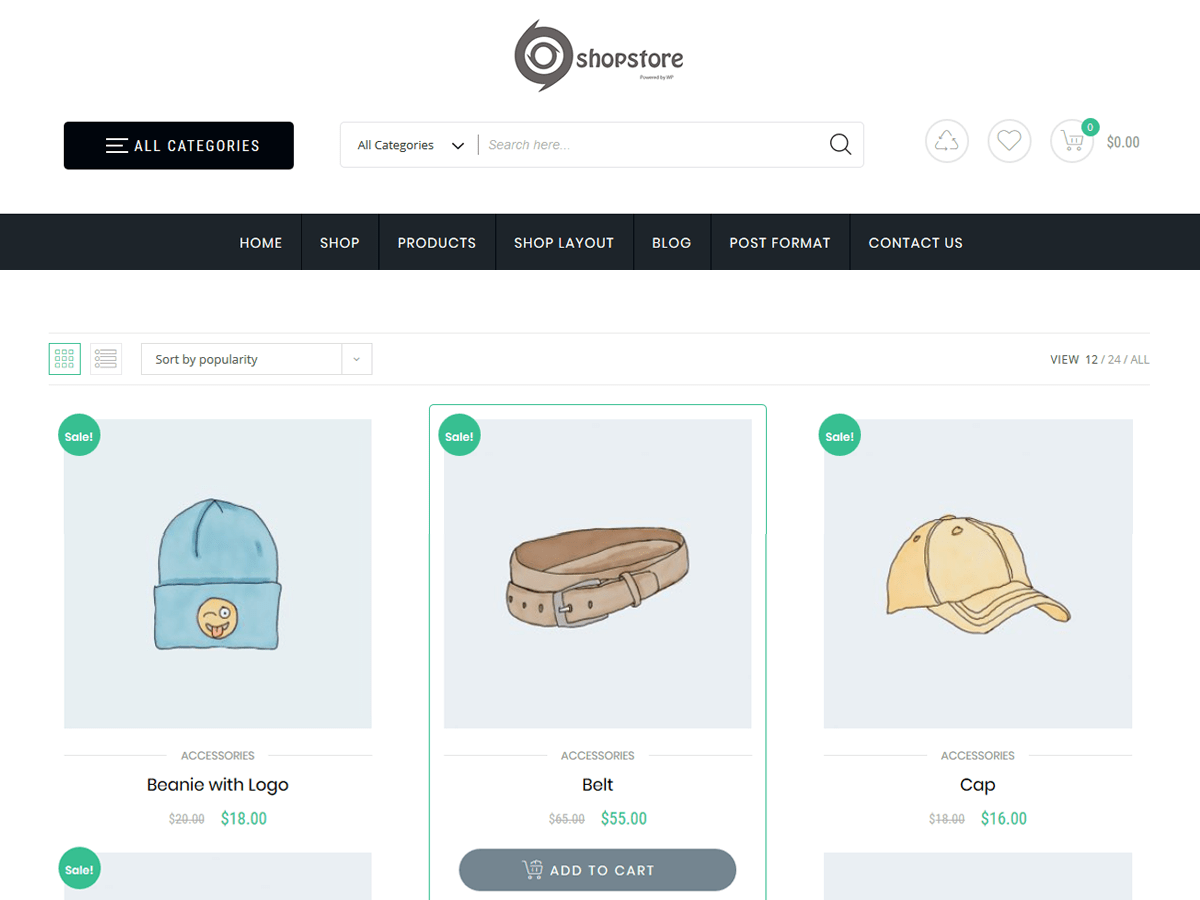Switch to list view layout

105,358
